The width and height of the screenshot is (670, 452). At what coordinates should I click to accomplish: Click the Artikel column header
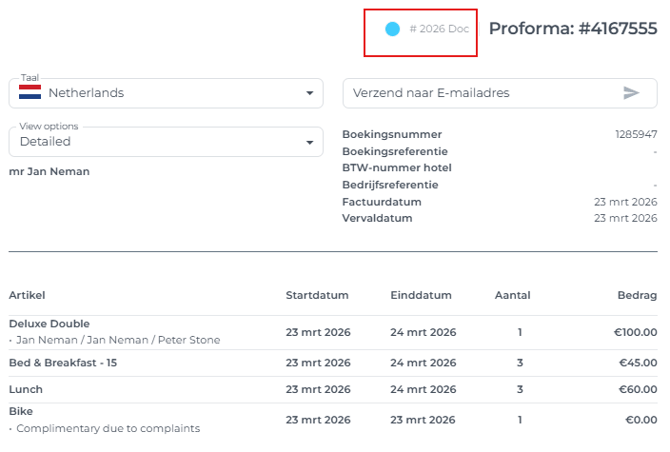click(x=27, y=295)
